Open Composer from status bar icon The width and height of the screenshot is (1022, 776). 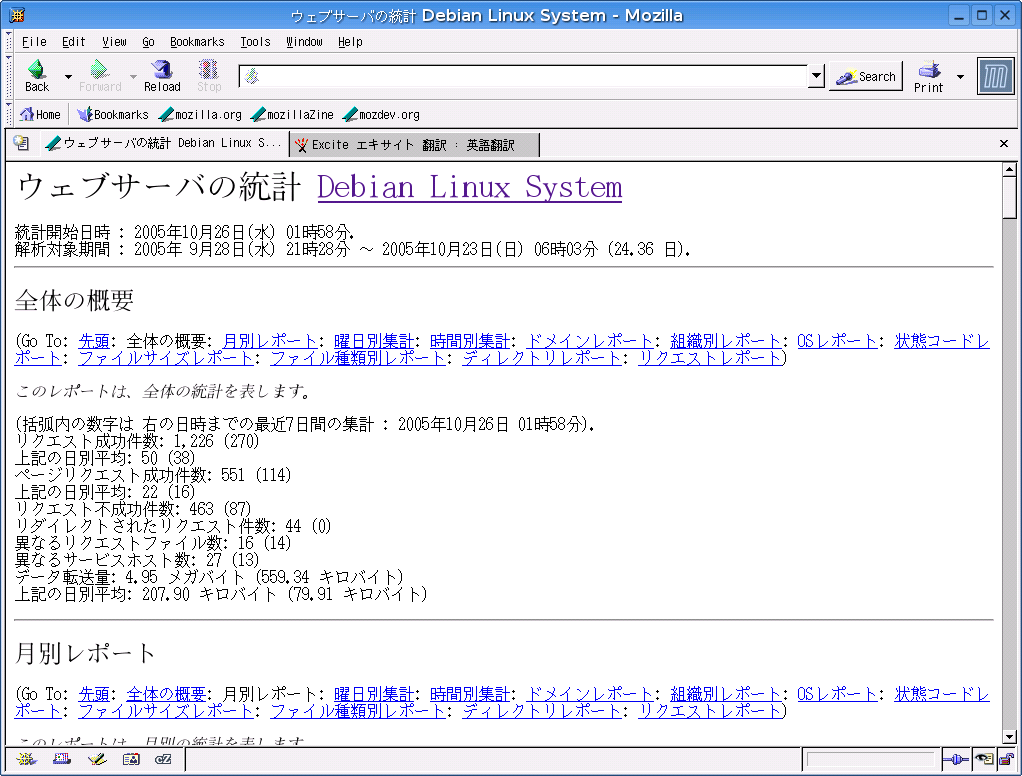click(97, 759)
